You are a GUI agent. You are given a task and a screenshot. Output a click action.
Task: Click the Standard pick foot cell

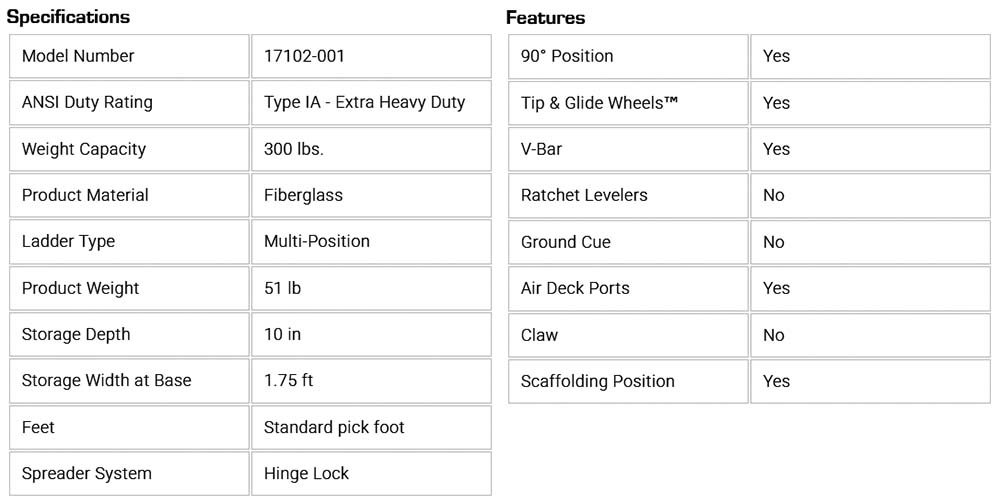point(334,427)
